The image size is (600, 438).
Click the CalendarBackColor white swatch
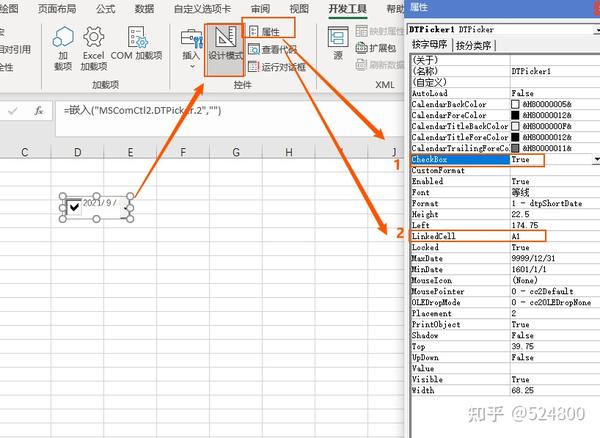point(515,104)
